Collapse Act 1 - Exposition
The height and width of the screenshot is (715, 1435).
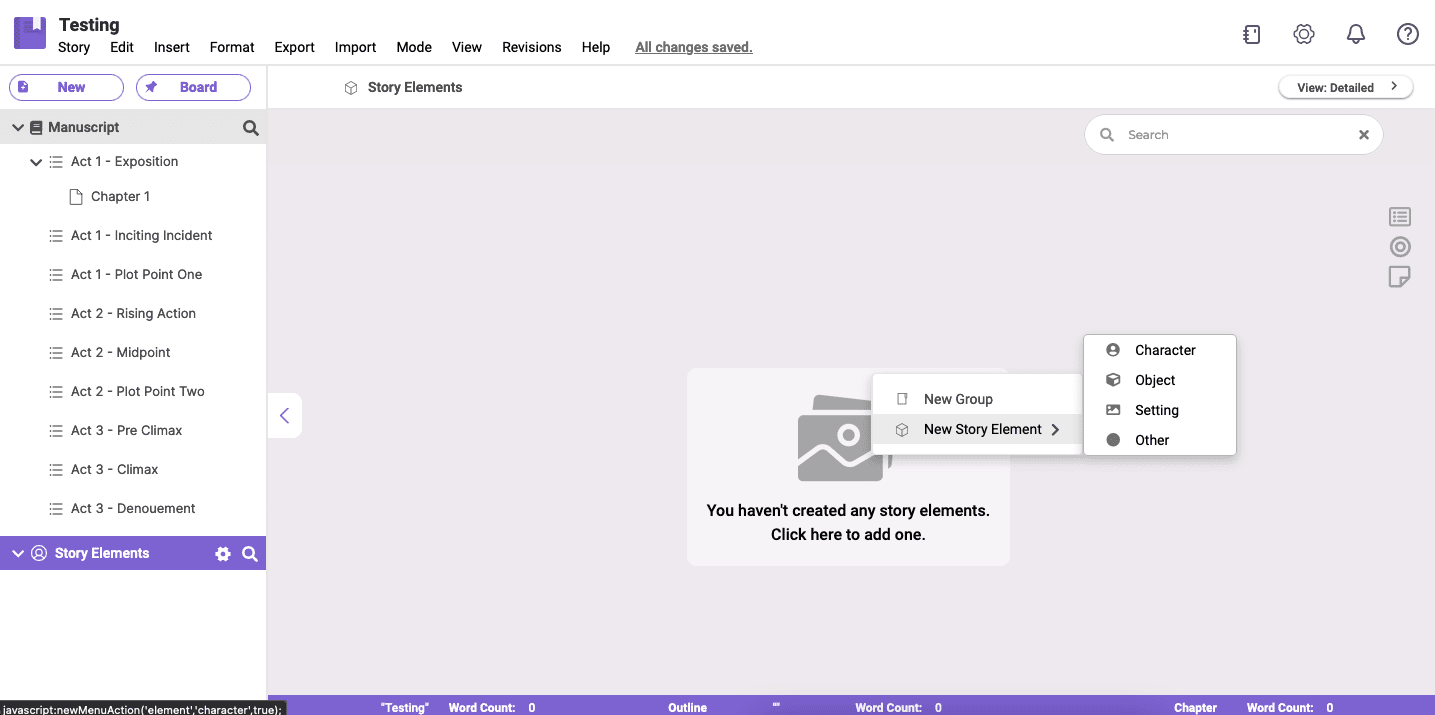36,162
